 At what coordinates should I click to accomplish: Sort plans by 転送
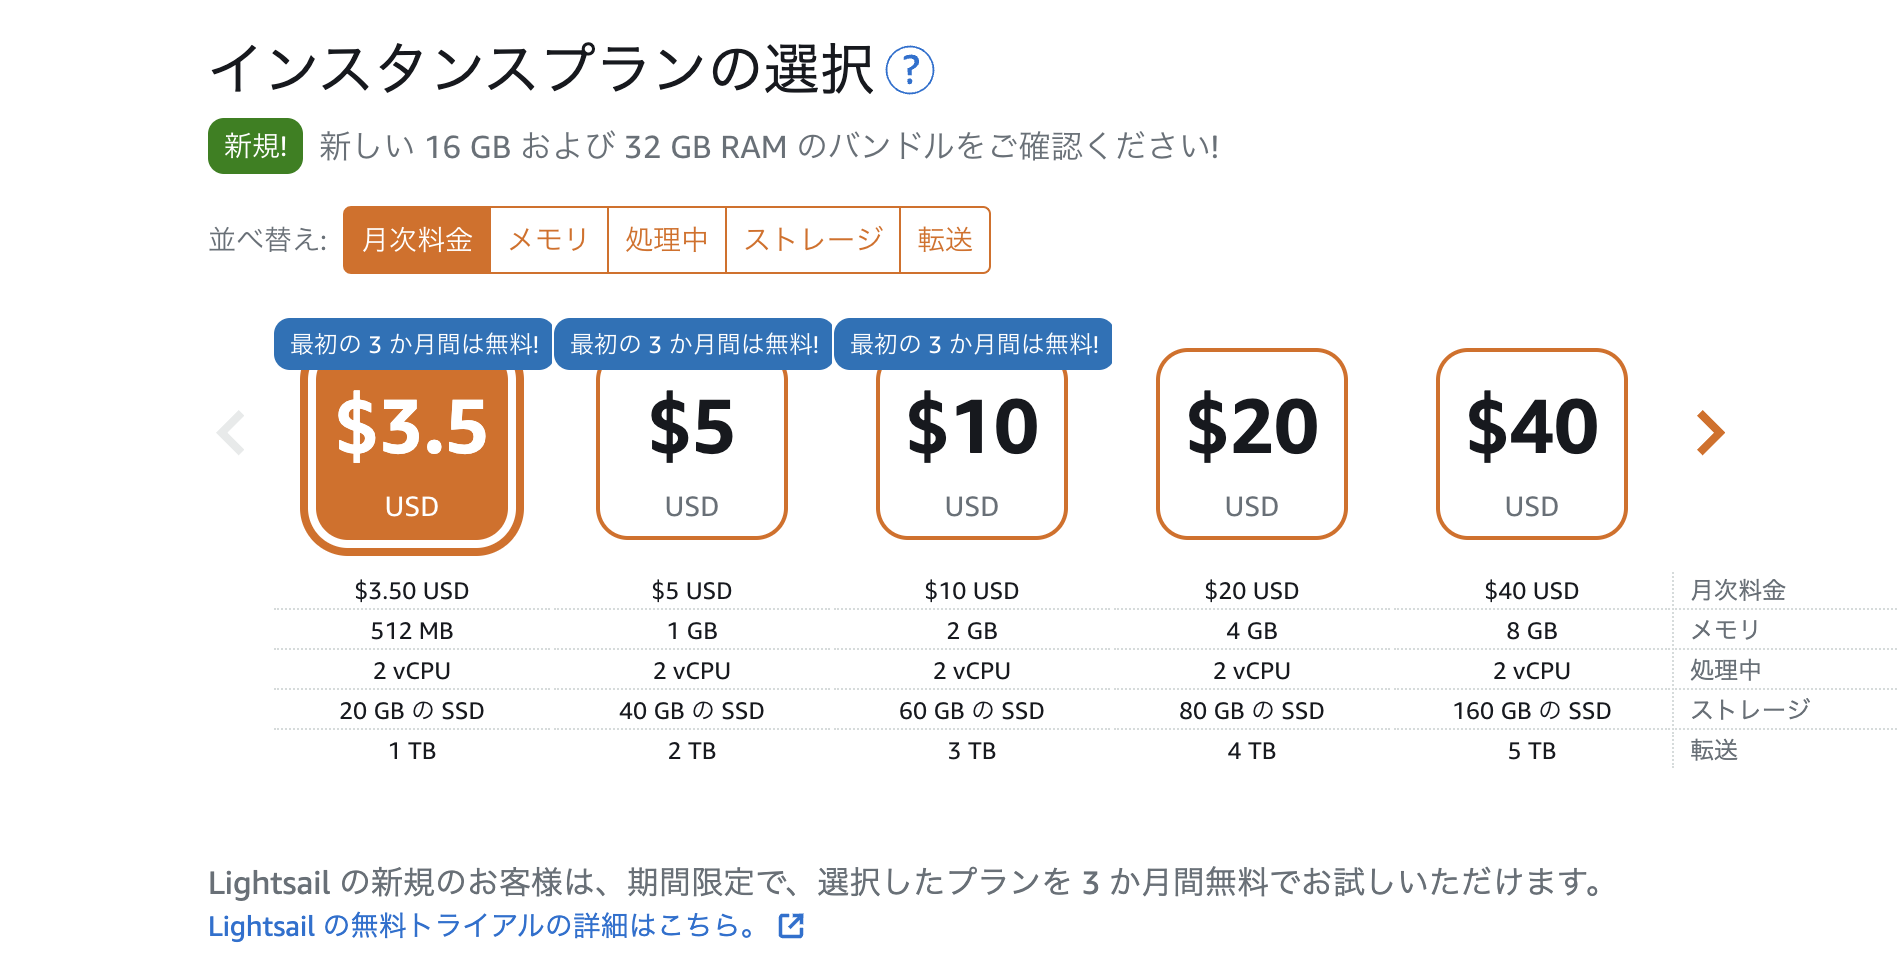coord(944,239)
